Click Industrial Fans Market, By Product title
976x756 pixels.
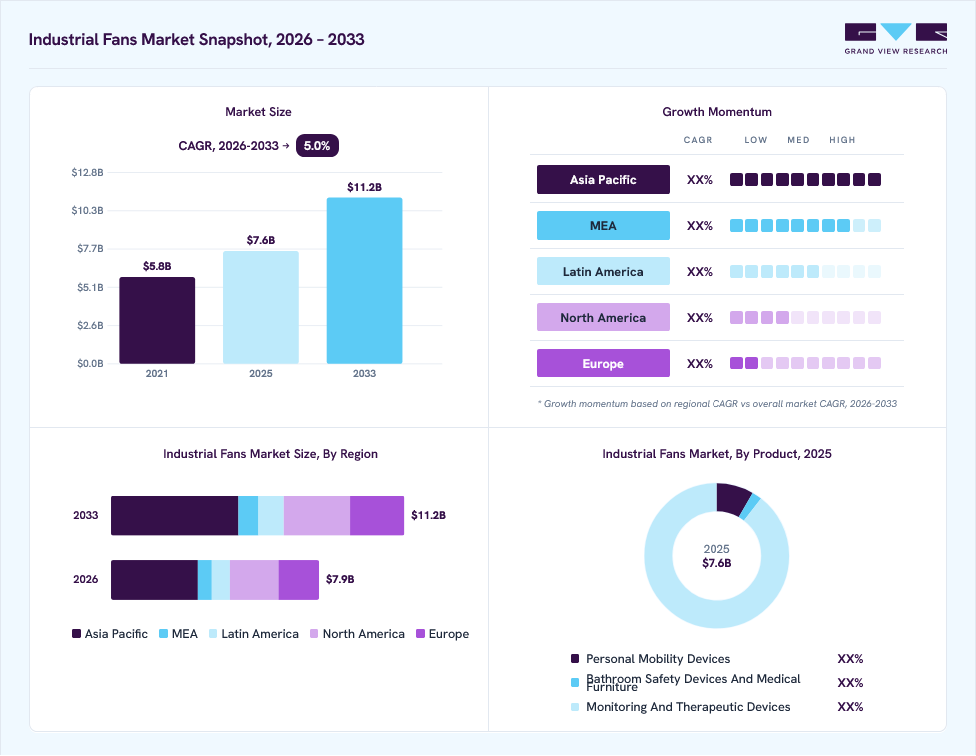point(717,454)
